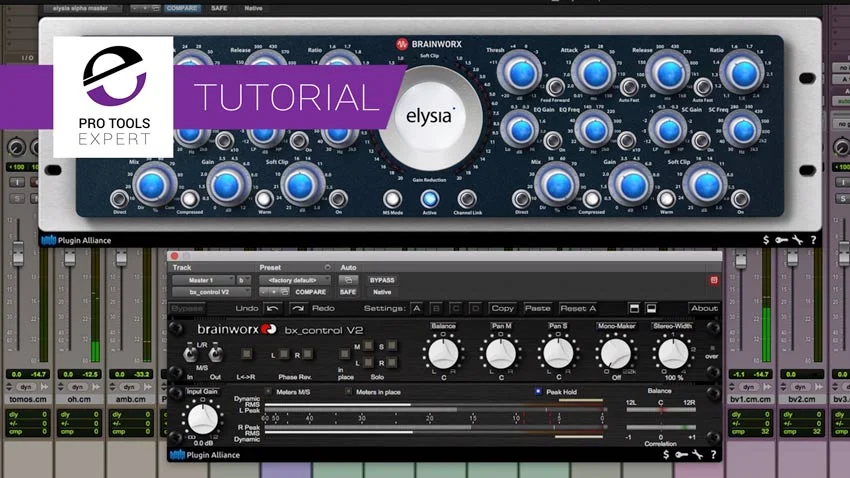Open the bx_control V2 plugin selector dropdown
The image size is (850, 478).
click(211, 292)
